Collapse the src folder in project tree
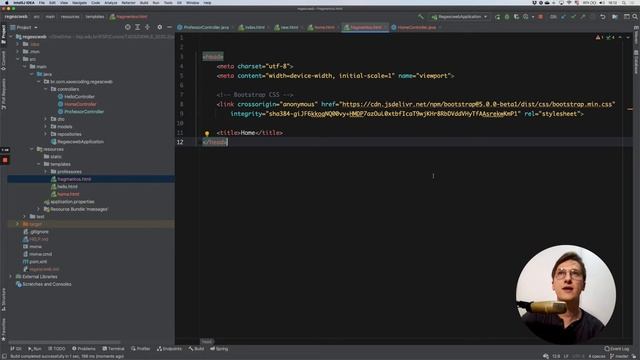This screenshot has width=640, height=360. coord(18,59)
